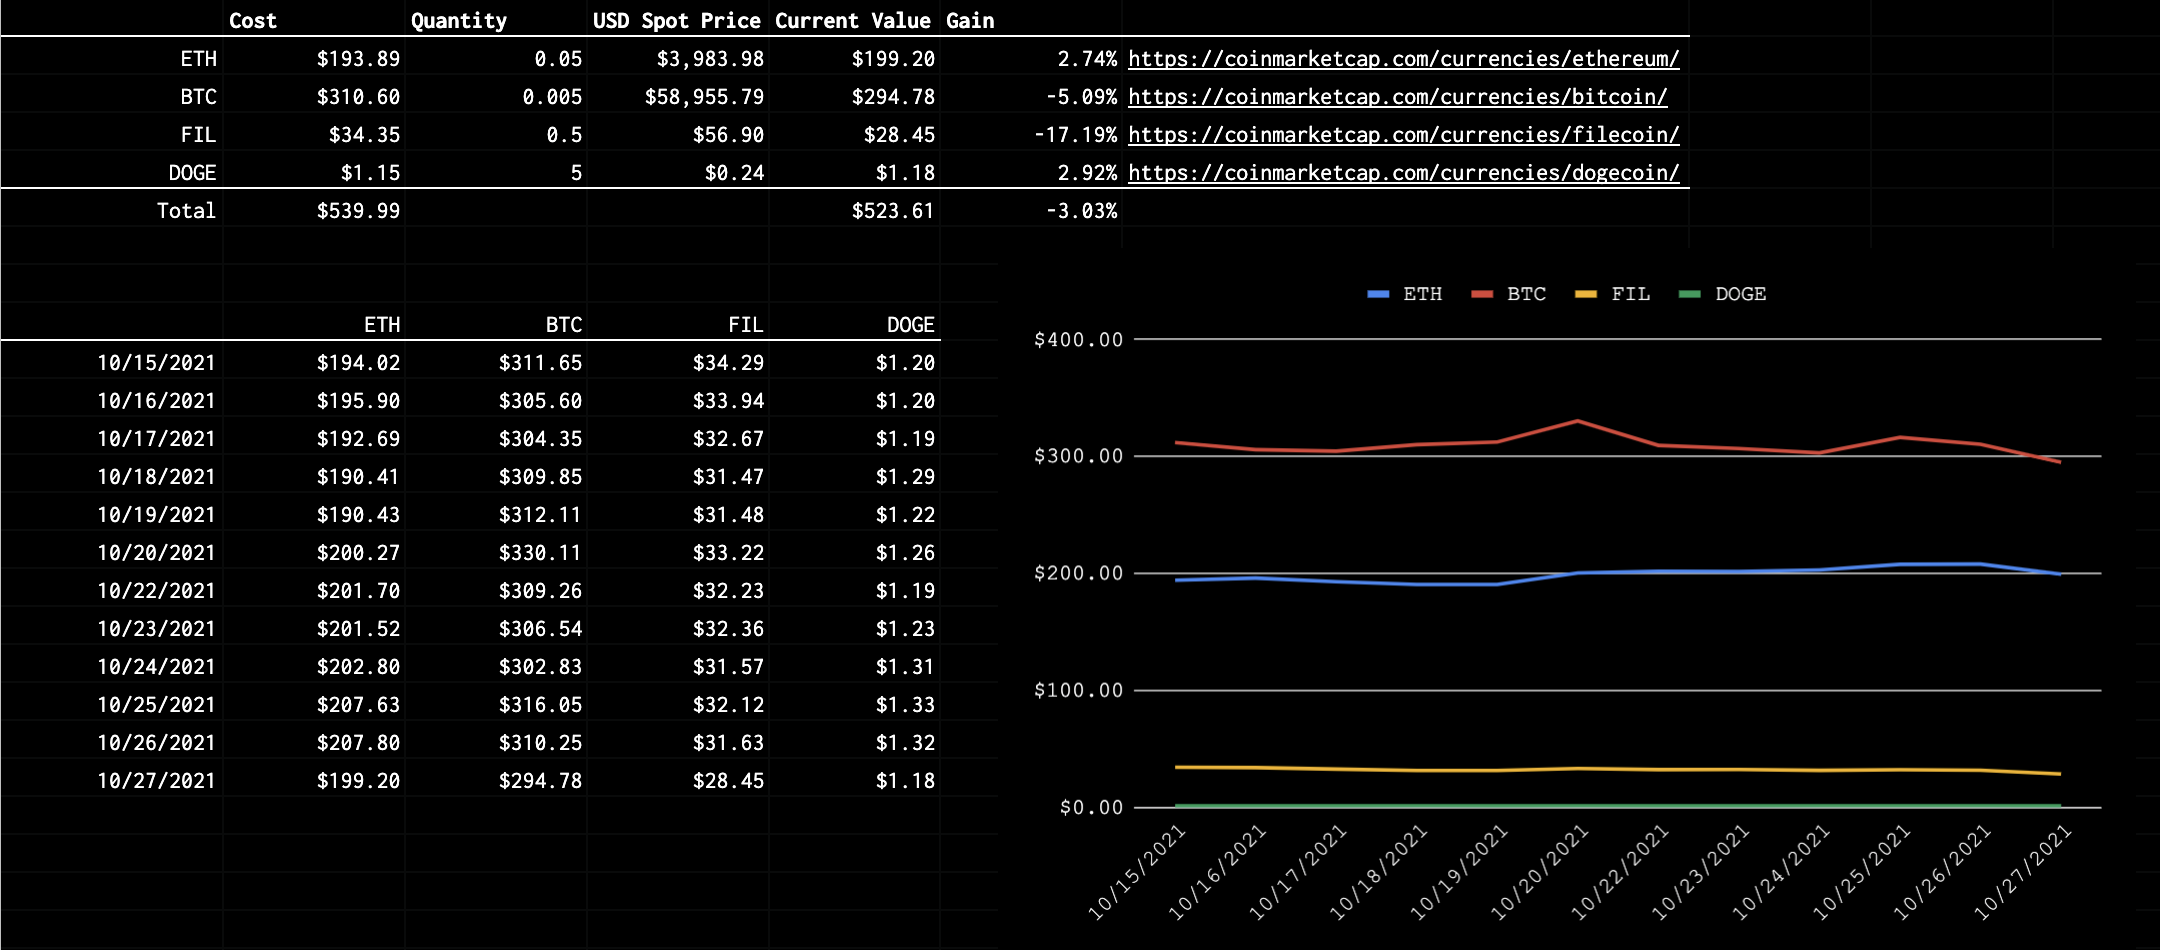Click the 10/20/2021 date cell

tap(156, 552)
